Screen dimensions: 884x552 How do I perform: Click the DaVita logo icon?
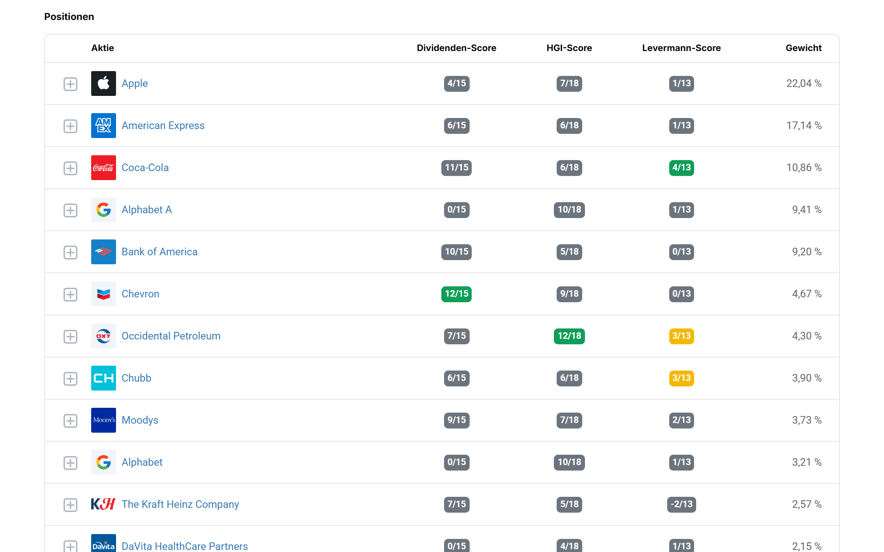(x=103, y=544)
